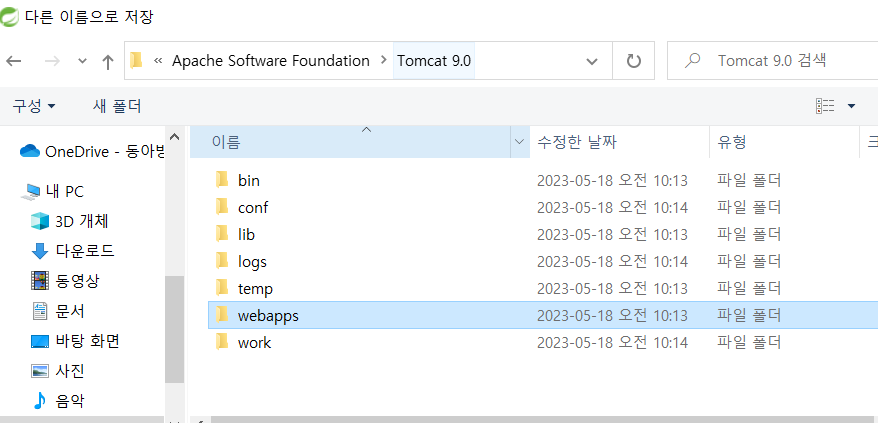
Task: Select the temp folder icon
Action: (x=222, y=288)
